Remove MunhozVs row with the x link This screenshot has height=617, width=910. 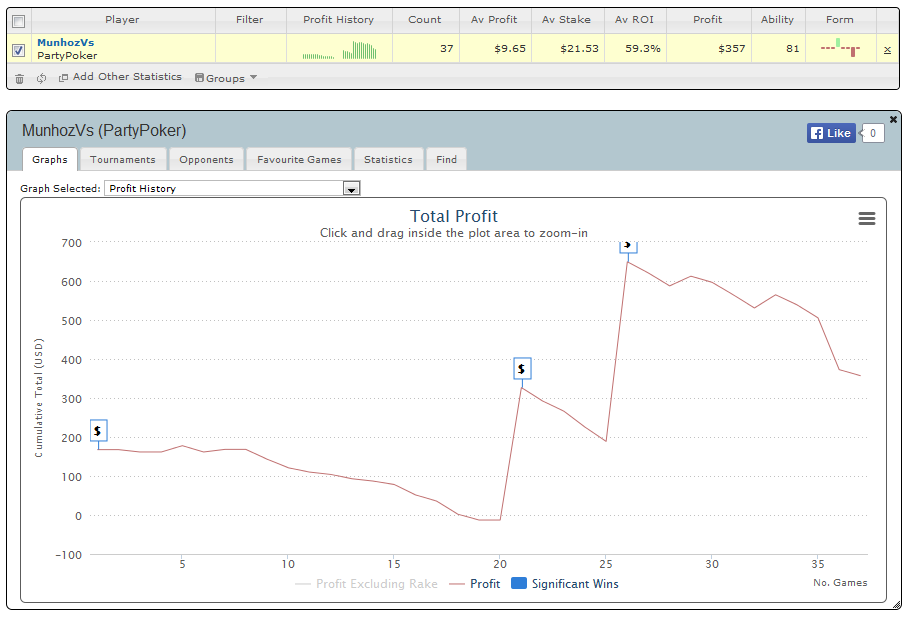[887, 50]
